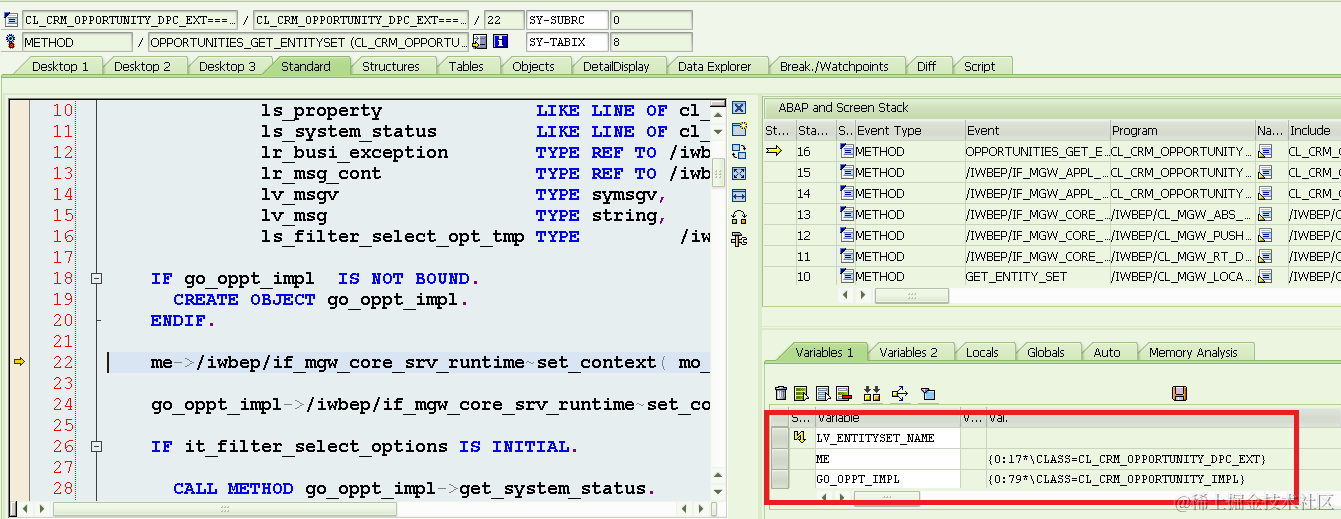Viewport: 1341px width, 519px height.
Task: Click the deselect-all rows icon in Variables toolbar
Action: pos(822,394)
